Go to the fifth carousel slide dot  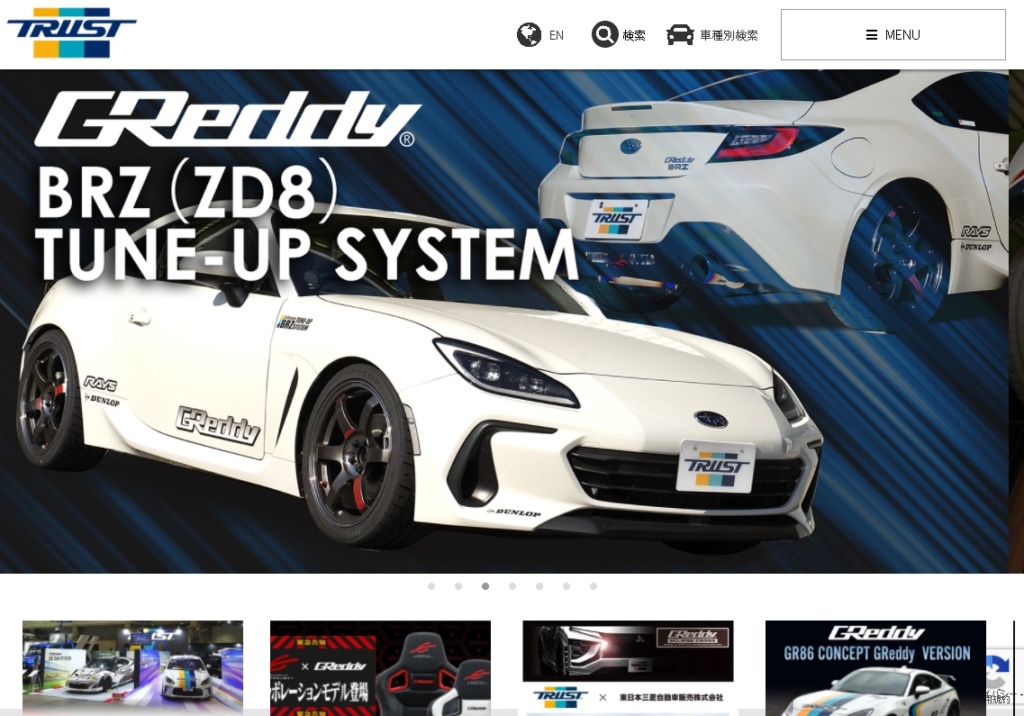pos(539,586)
